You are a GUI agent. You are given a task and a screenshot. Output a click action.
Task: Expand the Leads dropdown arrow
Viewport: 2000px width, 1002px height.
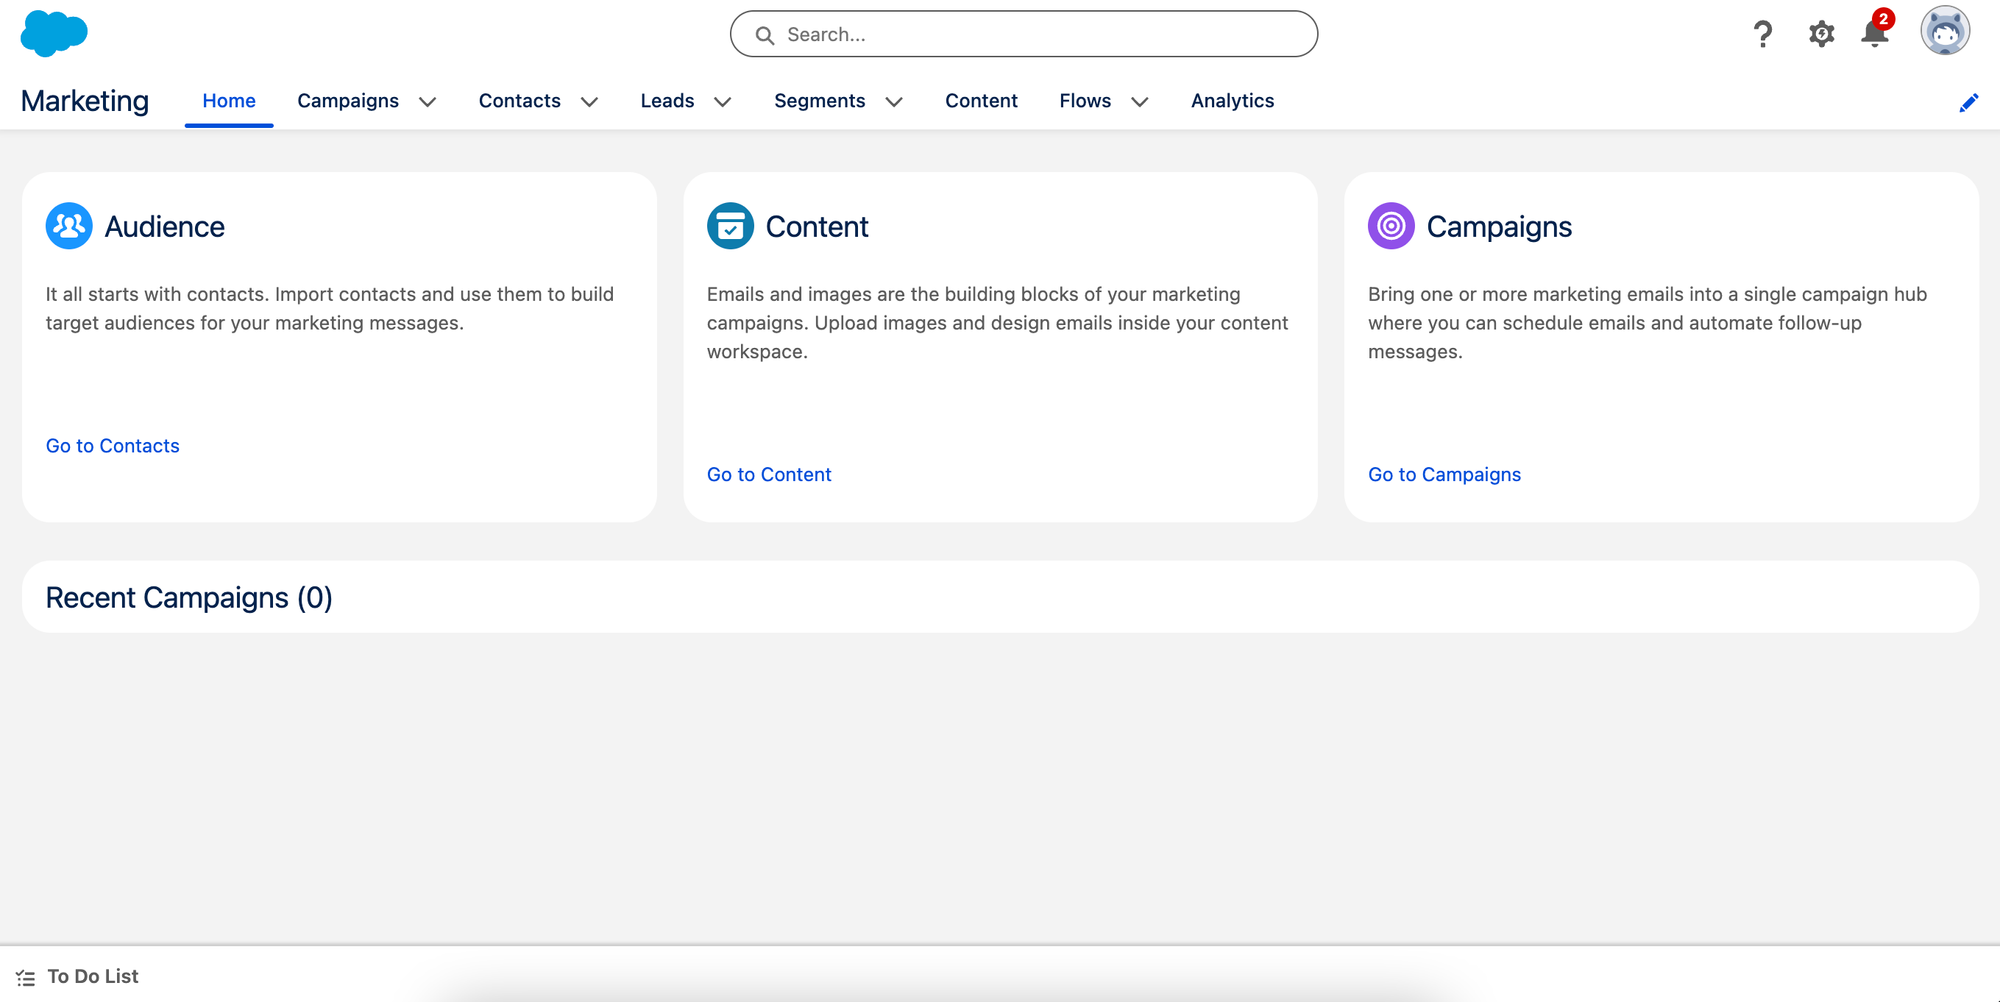point(723,102)
